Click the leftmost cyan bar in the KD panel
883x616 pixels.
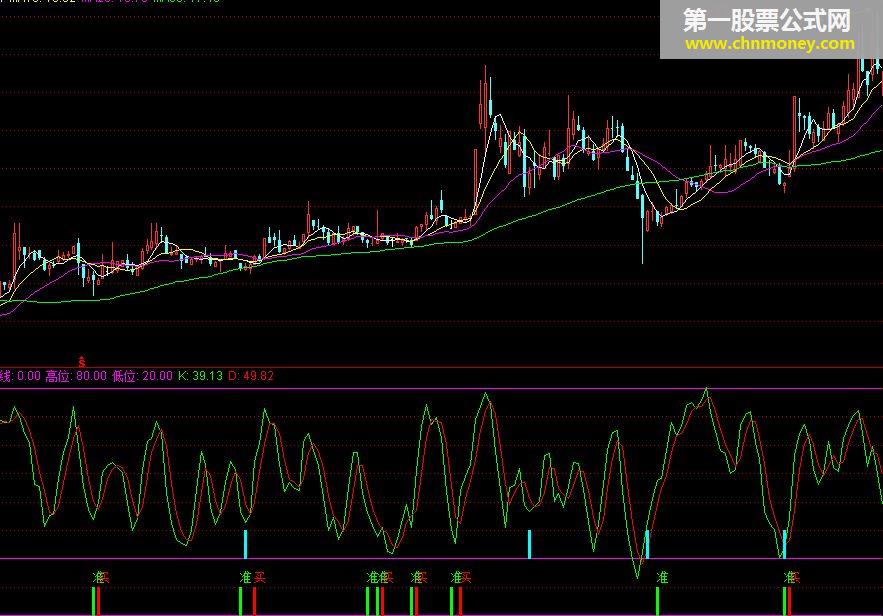point(246,544)
